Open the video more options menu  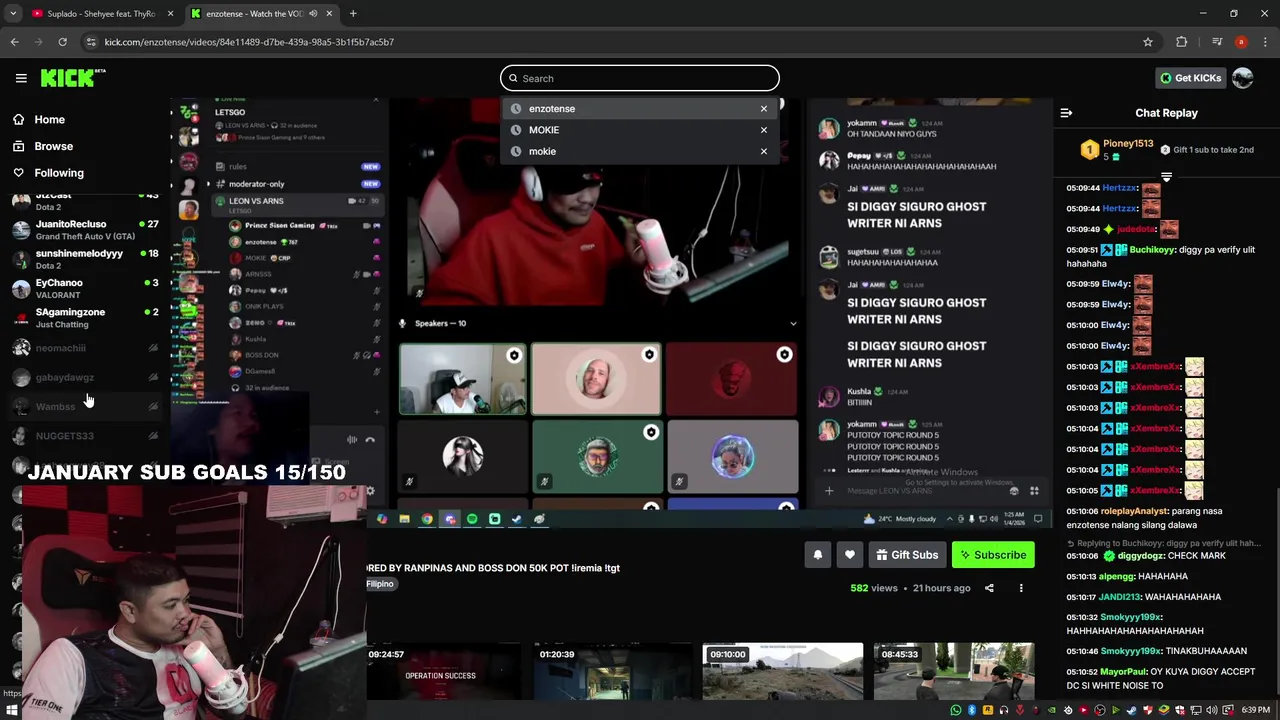tap(1021, 588)
